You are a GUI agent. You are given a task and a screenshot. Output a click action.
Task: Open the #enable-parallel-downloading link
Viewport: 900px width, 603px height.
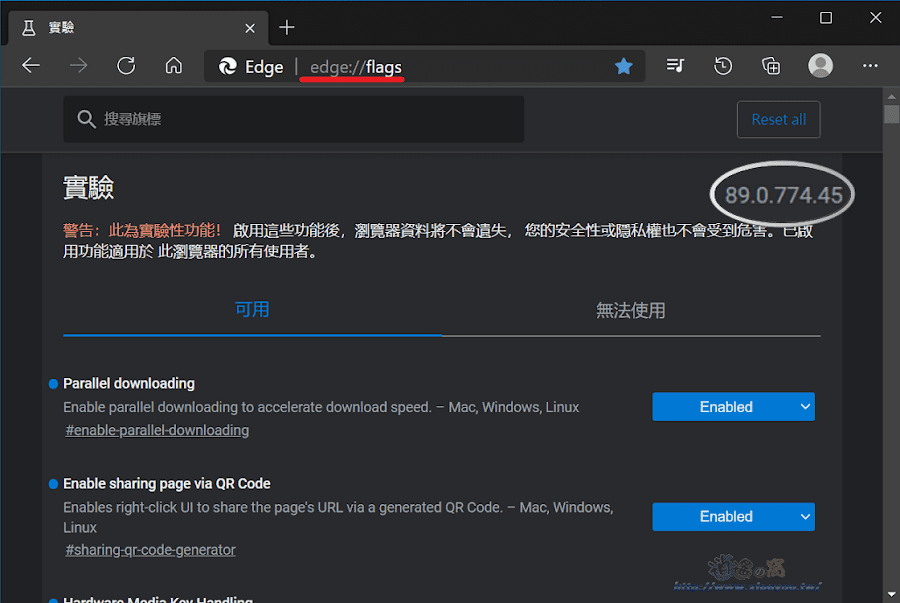point(157,430)
